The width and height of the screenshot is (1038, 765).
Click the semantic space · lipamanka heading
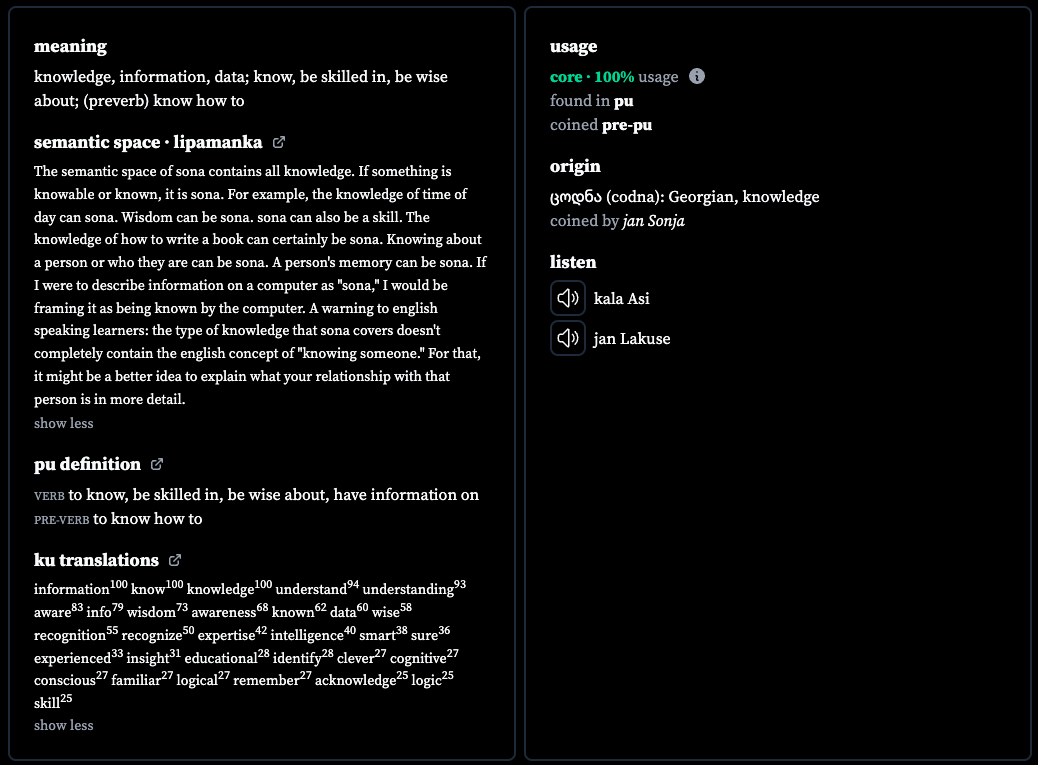[x=148, y=142]
